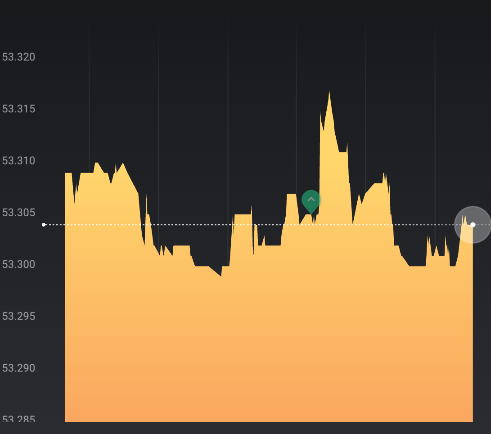The height and width of the screenshot is (434, 491).
Task: Select the 53.285 price axis label
Action: click(19, 419)
